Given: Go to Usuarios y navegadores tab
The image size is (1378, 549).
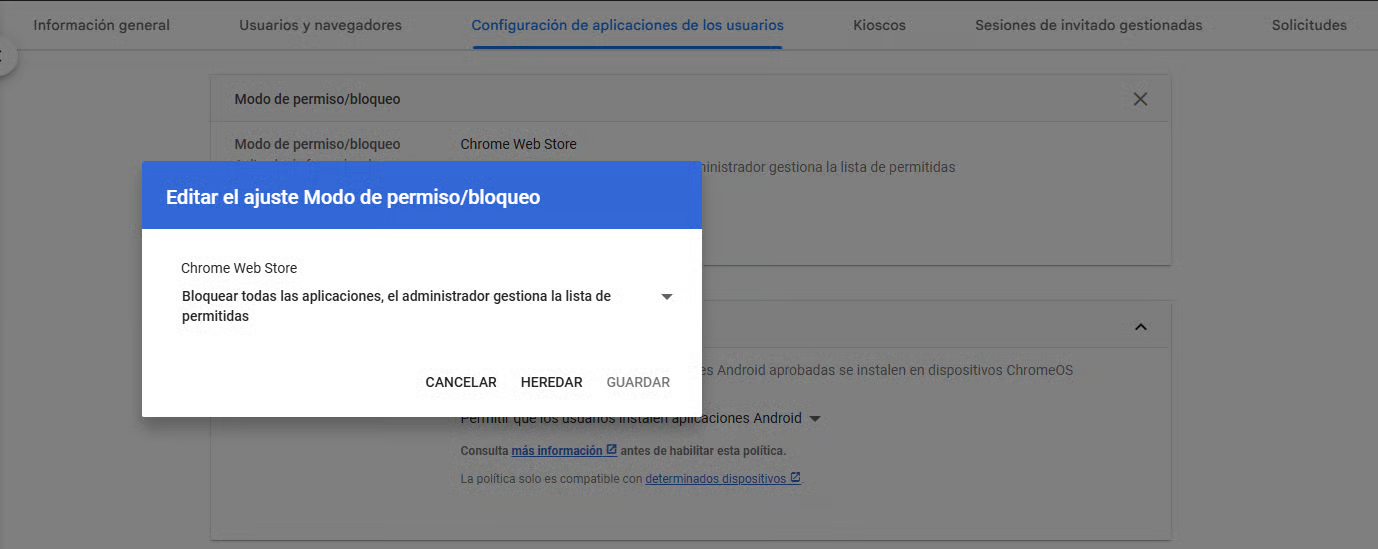Looking at the screenshot, I should pos(320,25).
